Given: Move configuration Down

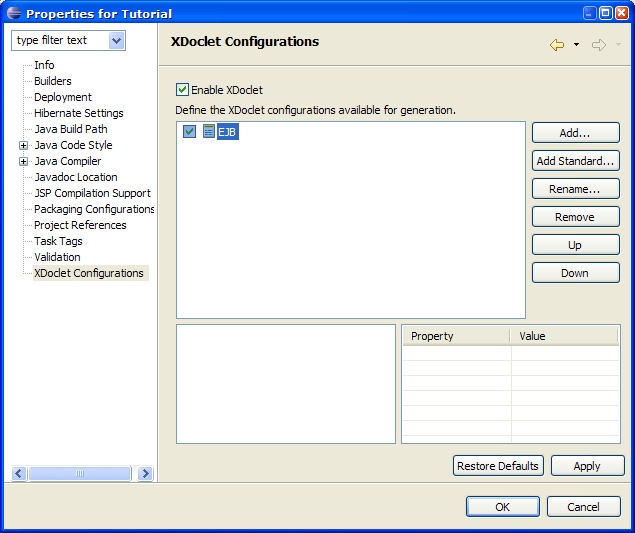Looking at the screenshot, I should [575, 273].
